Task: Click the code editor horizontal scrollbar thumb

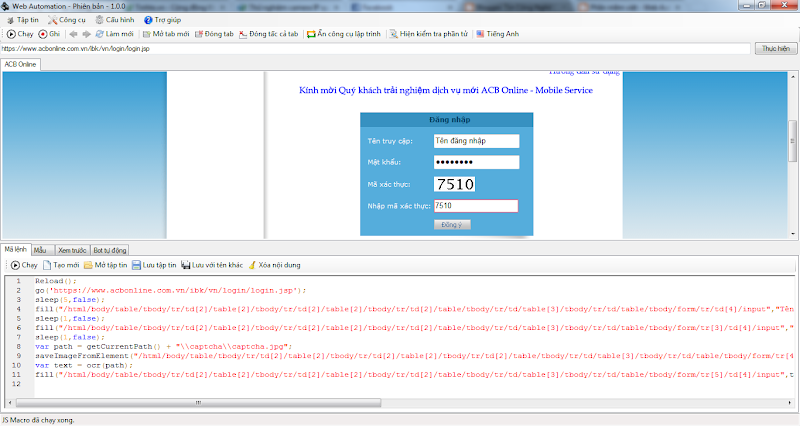Action: [x=198, y=403]
